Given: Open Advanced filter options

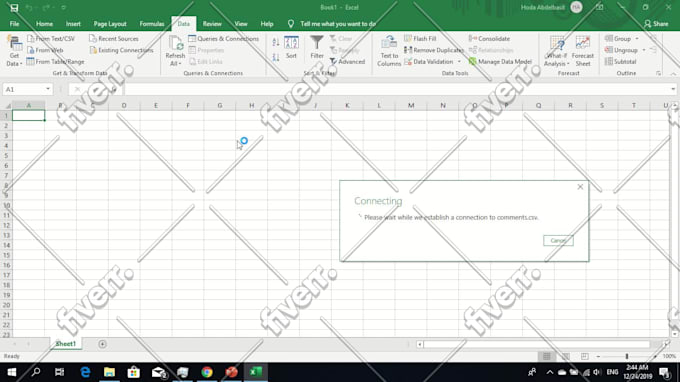Looking at the screenshot, I should point(347,62).
